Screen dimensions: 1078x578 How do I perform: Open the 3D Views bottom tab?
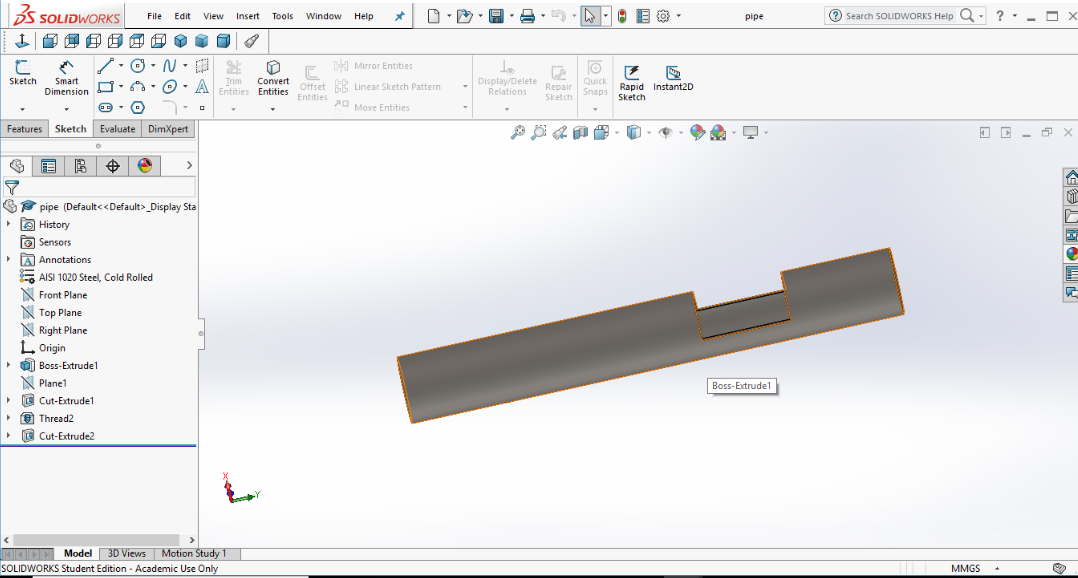point(126,553)
